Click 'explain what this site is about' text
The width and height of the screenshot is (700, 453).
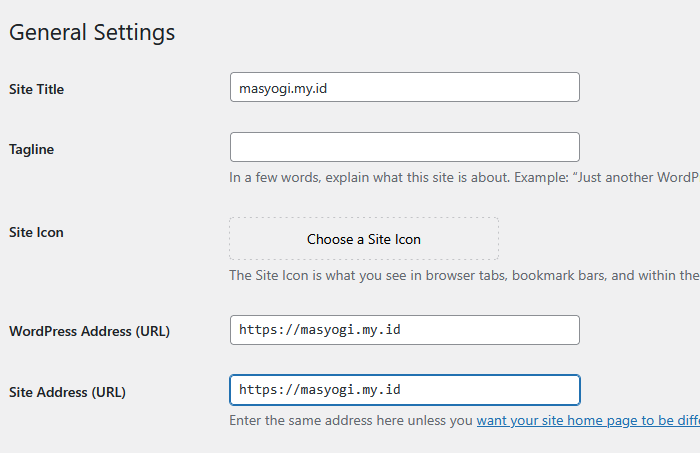[x=412, y=177]
